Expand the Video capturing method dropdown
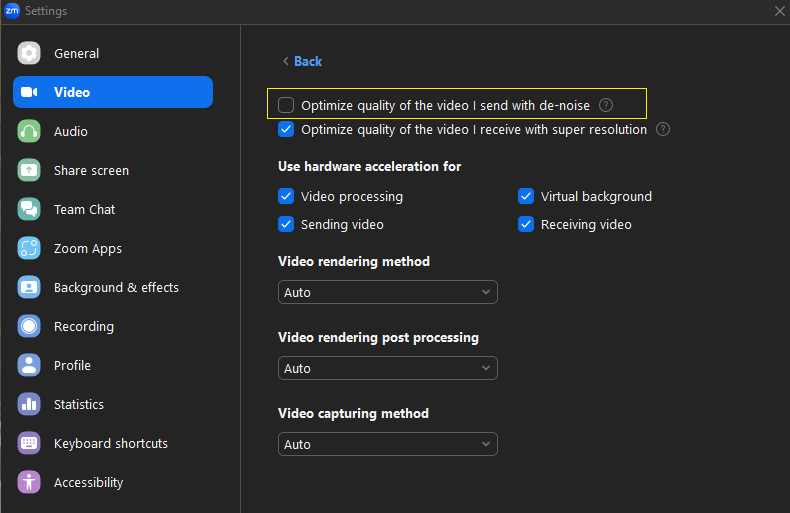Image resolution: width=790 pixels, height=513 pixels. coord(387,445)
